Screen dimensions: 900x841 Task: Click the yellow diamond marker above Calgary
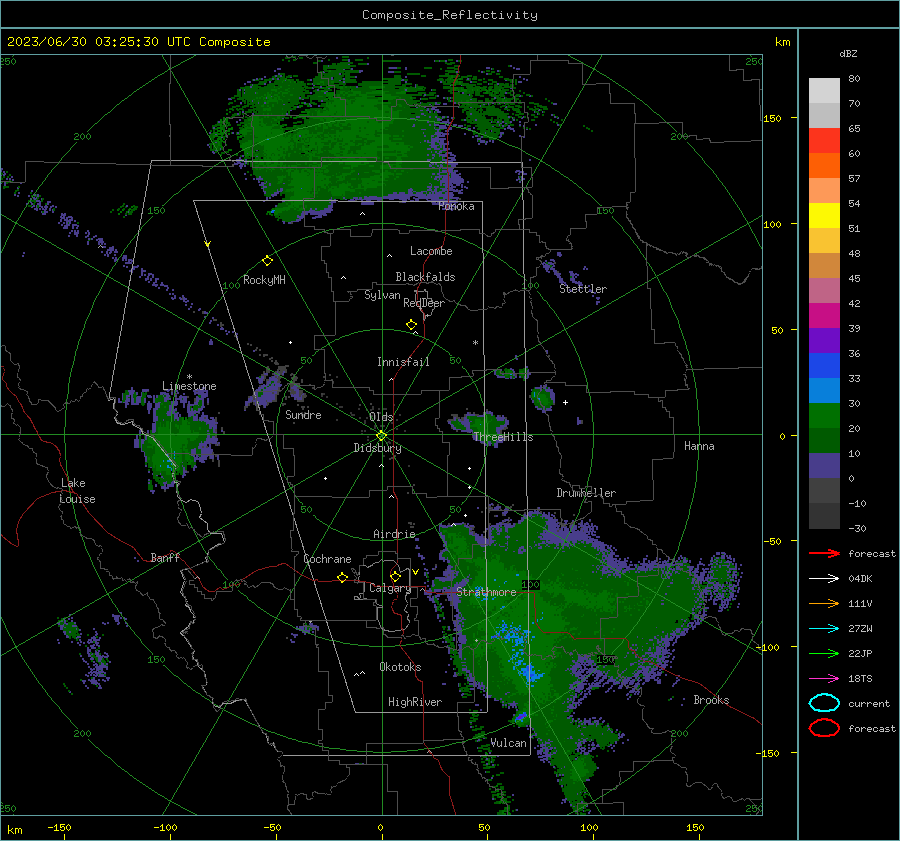395,576
